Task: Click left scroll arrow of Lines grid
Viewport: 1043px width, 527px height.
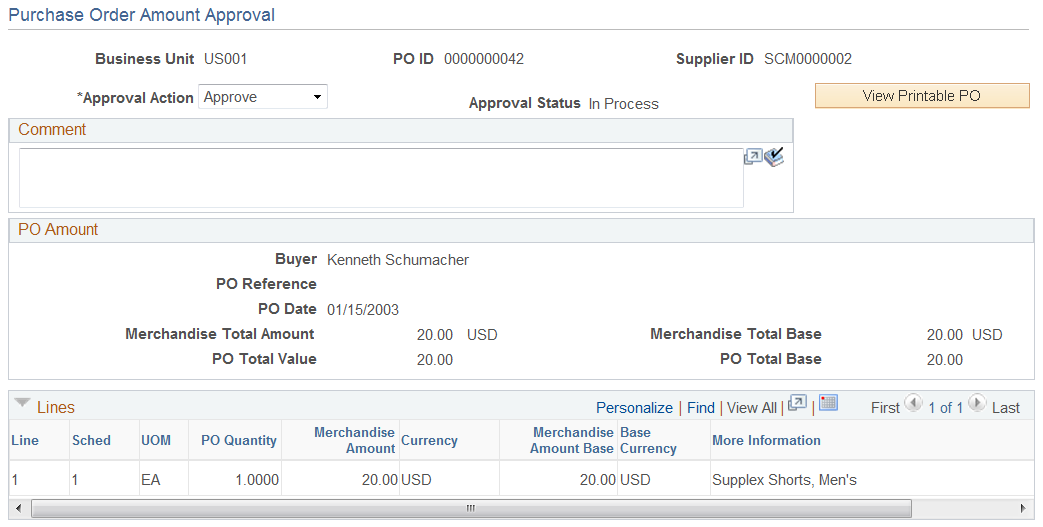Action: coord(19,509)
